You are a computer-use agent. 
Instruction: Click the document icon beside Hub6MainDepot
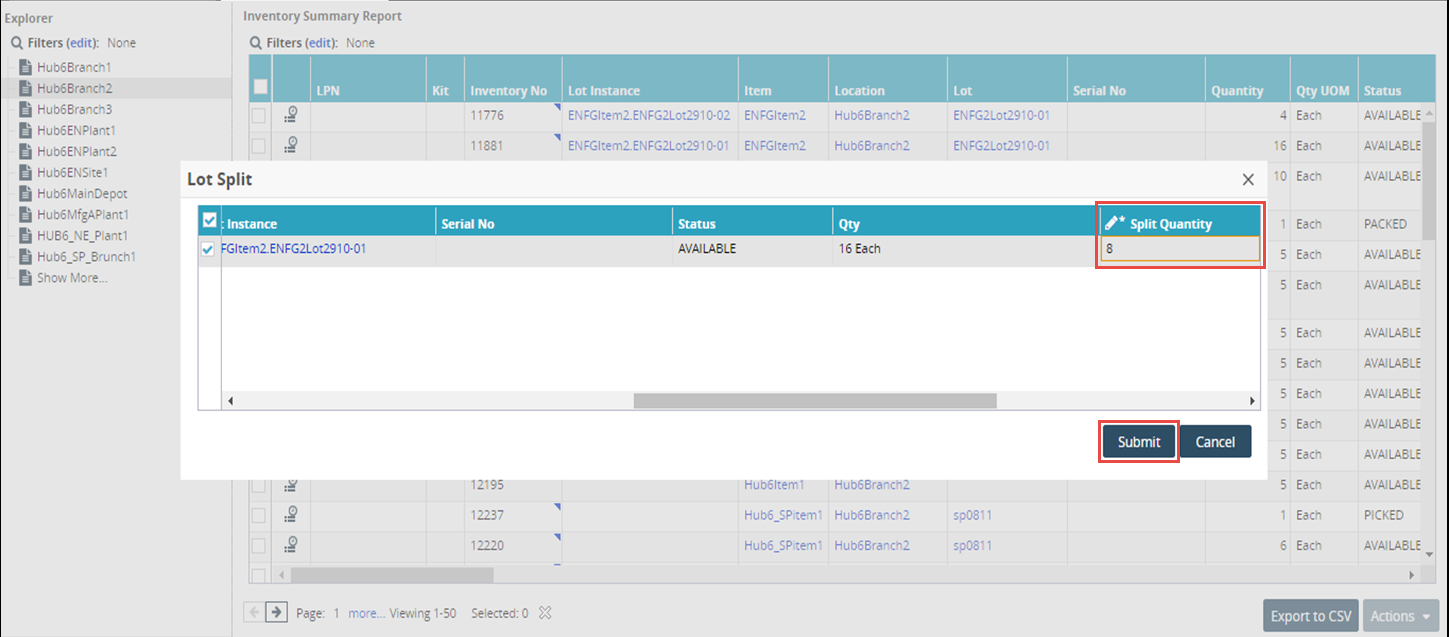[x=27, y=193]
